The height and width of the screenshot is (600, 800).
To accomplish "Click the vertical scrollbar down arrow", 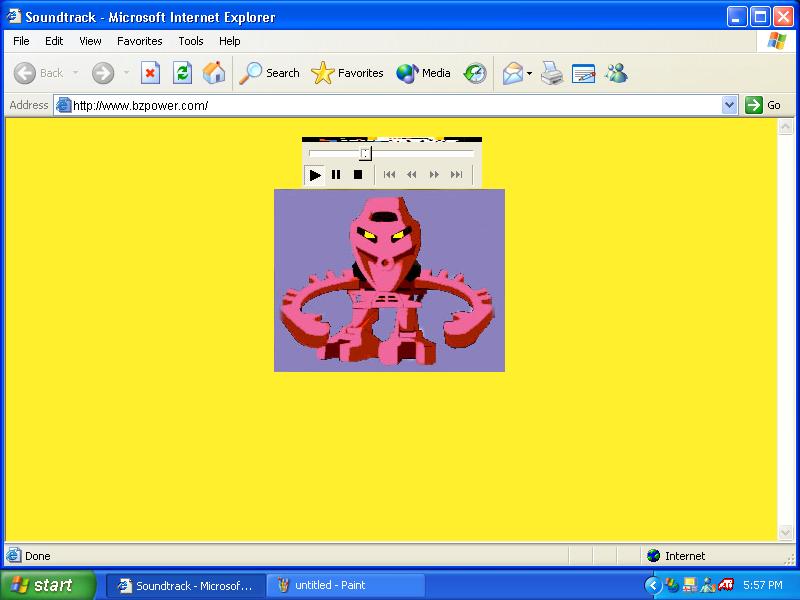I will pyautogui.click(x=785, y=532).
